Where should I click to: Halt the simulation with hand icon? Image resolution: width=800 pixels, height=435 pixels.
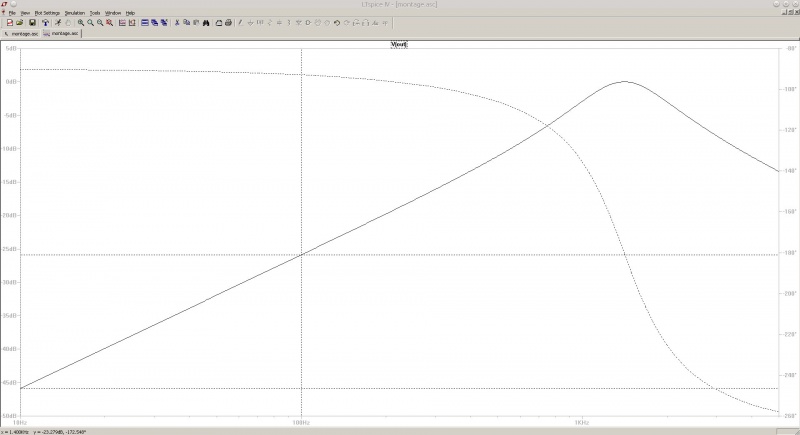point(68,23)
